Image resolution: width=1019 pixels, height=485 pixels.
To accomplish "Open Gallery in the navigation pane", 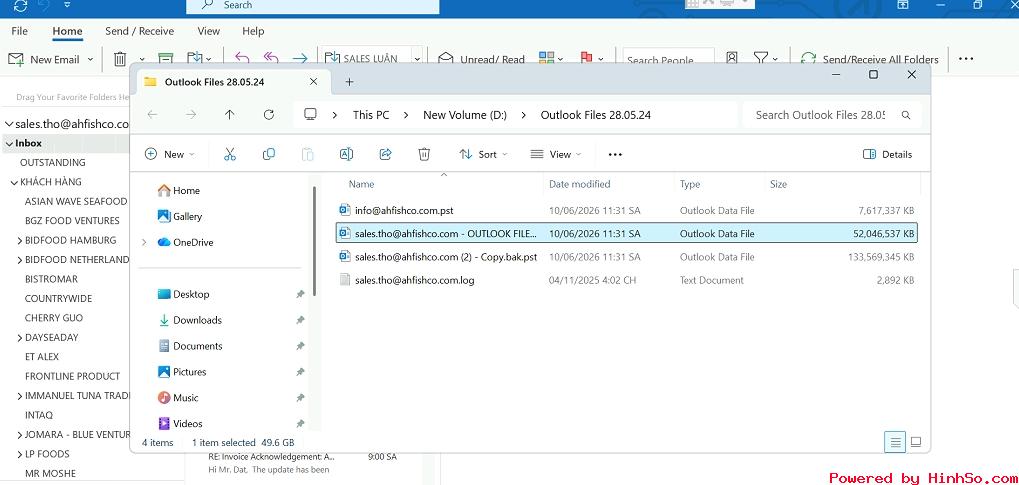I will [x=187, y=216].
